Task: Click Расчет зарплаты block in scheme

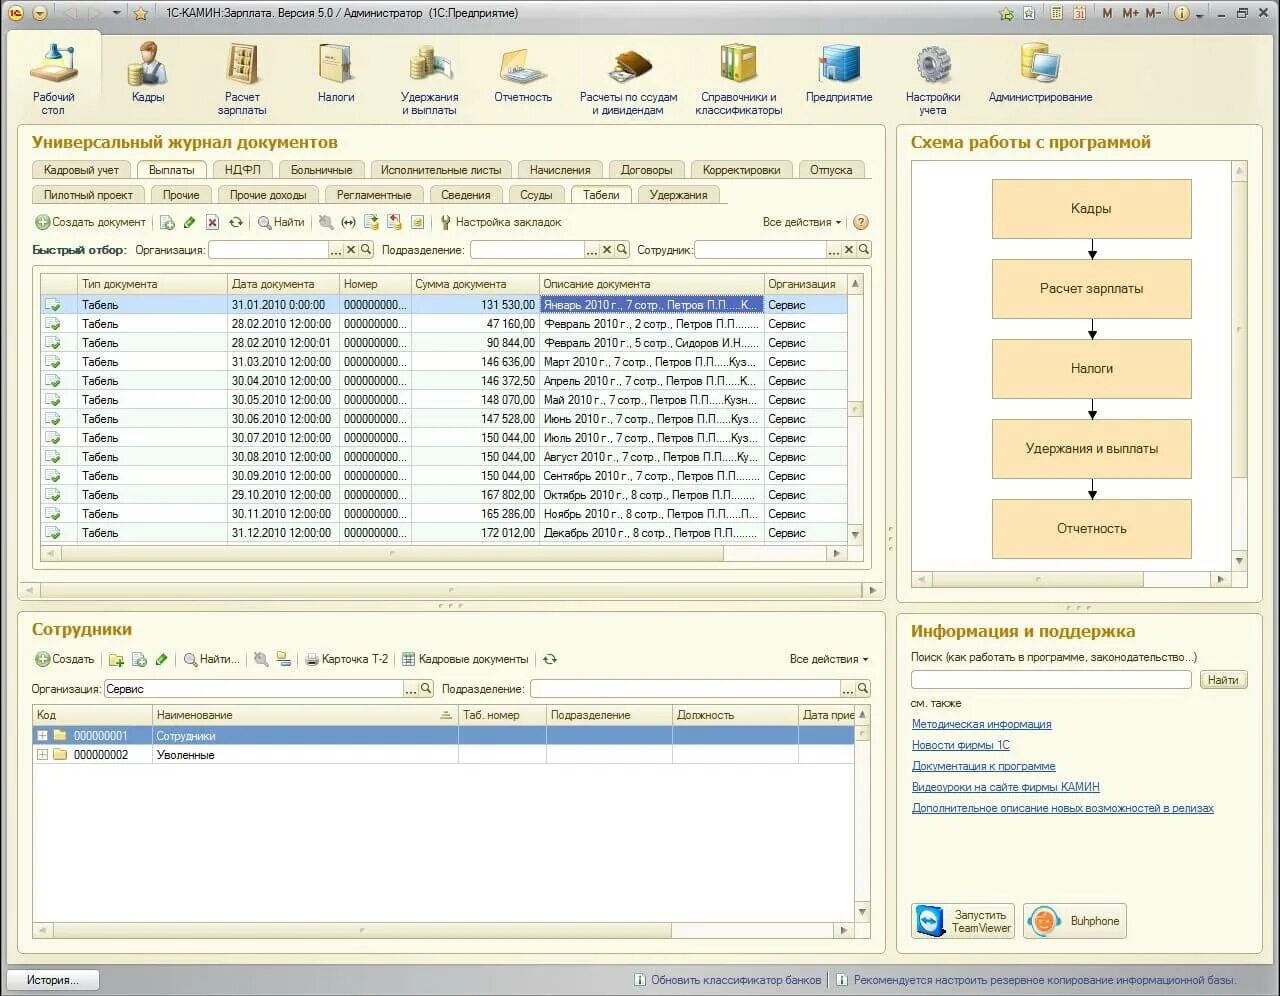Action: click(1091, 288)
